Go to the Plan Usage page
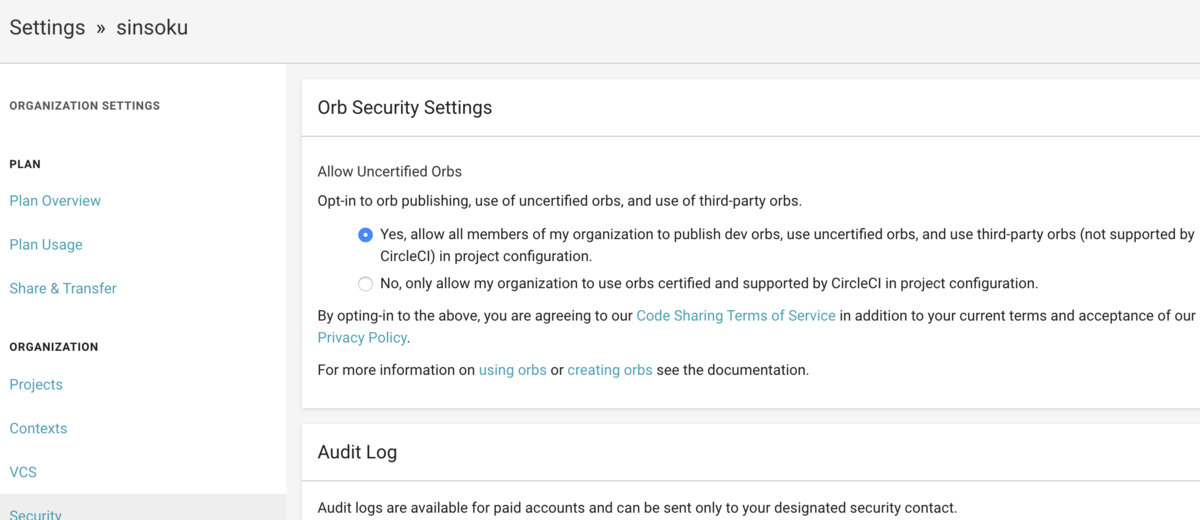 (46, 245)
